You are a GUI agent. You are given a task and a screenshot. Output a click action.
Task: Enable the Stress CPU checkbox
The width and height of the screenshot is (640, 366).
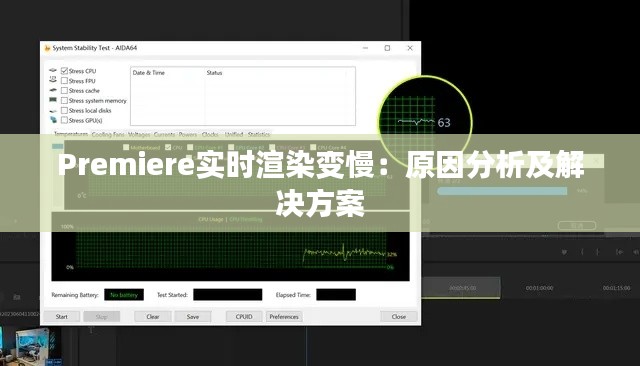(x=64, y=71)
